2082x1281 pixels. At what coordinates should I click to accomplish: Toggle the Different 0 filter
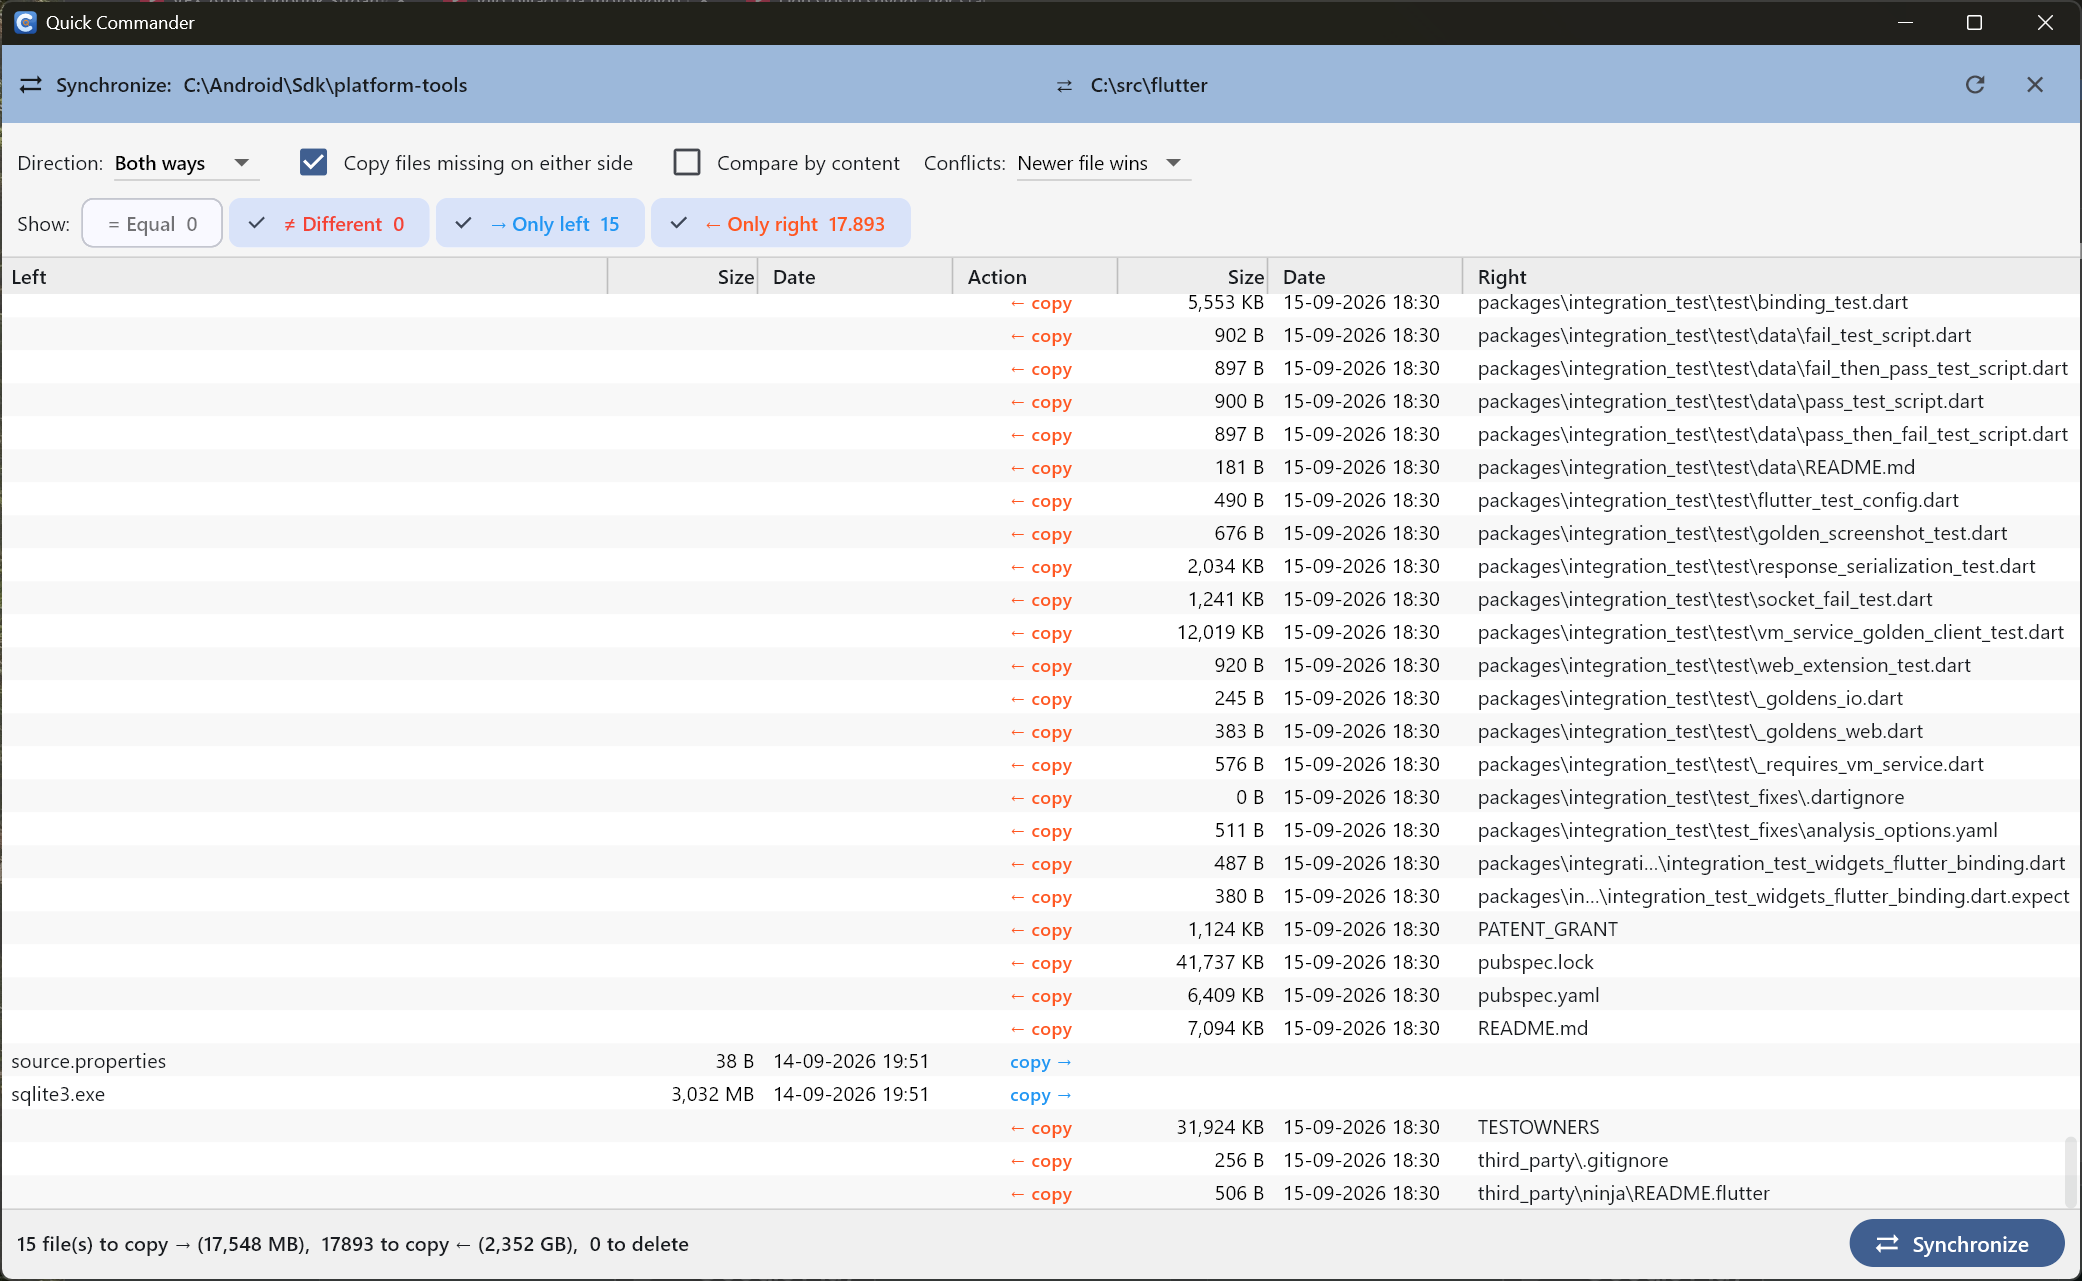(x=329, y=223)
